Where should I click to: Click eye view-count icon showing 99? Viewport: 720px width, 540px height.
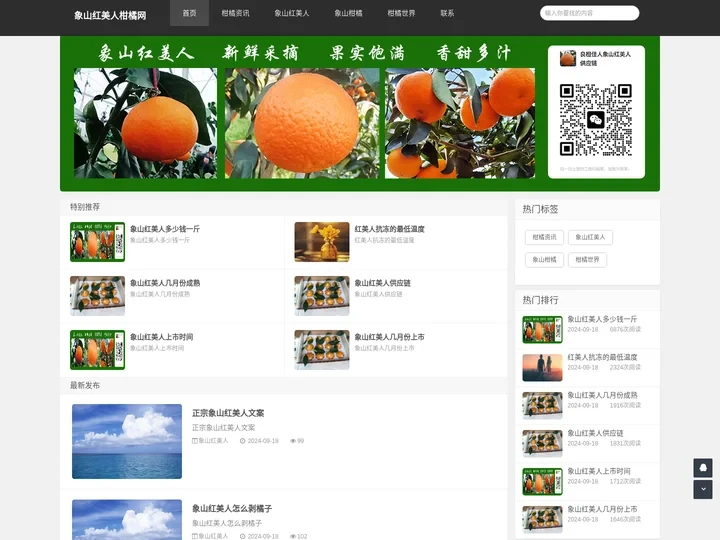tap(292, 441)
